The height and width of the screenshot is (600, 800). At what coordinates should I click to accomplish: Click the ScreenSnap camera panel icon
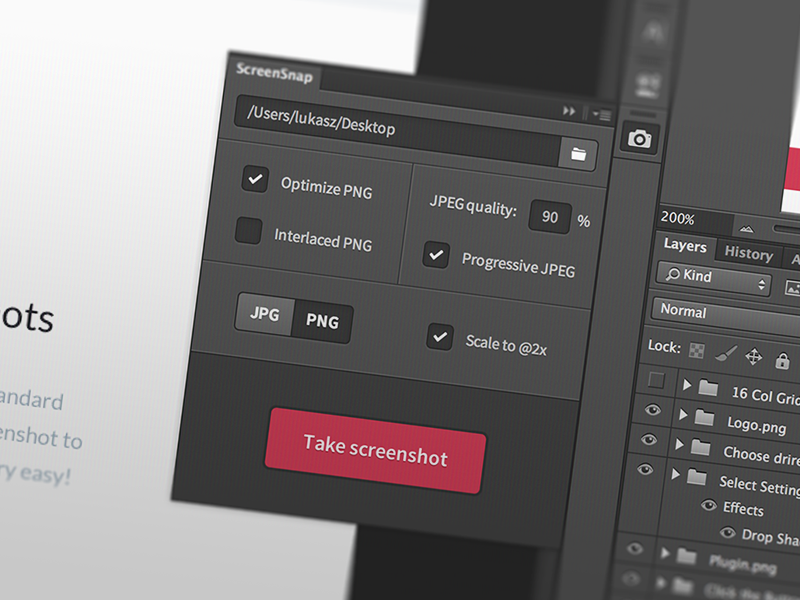pyautogui.click(x=640, y=138)
